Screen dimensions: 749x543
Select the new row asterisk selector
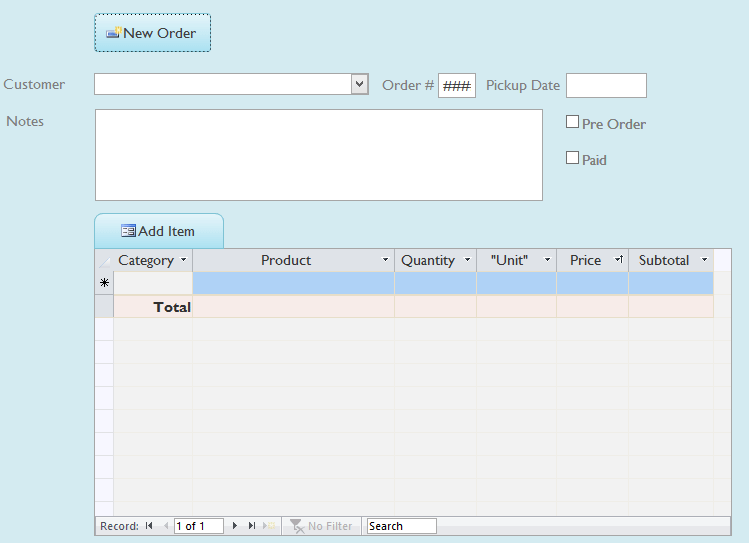pos(104,283)
